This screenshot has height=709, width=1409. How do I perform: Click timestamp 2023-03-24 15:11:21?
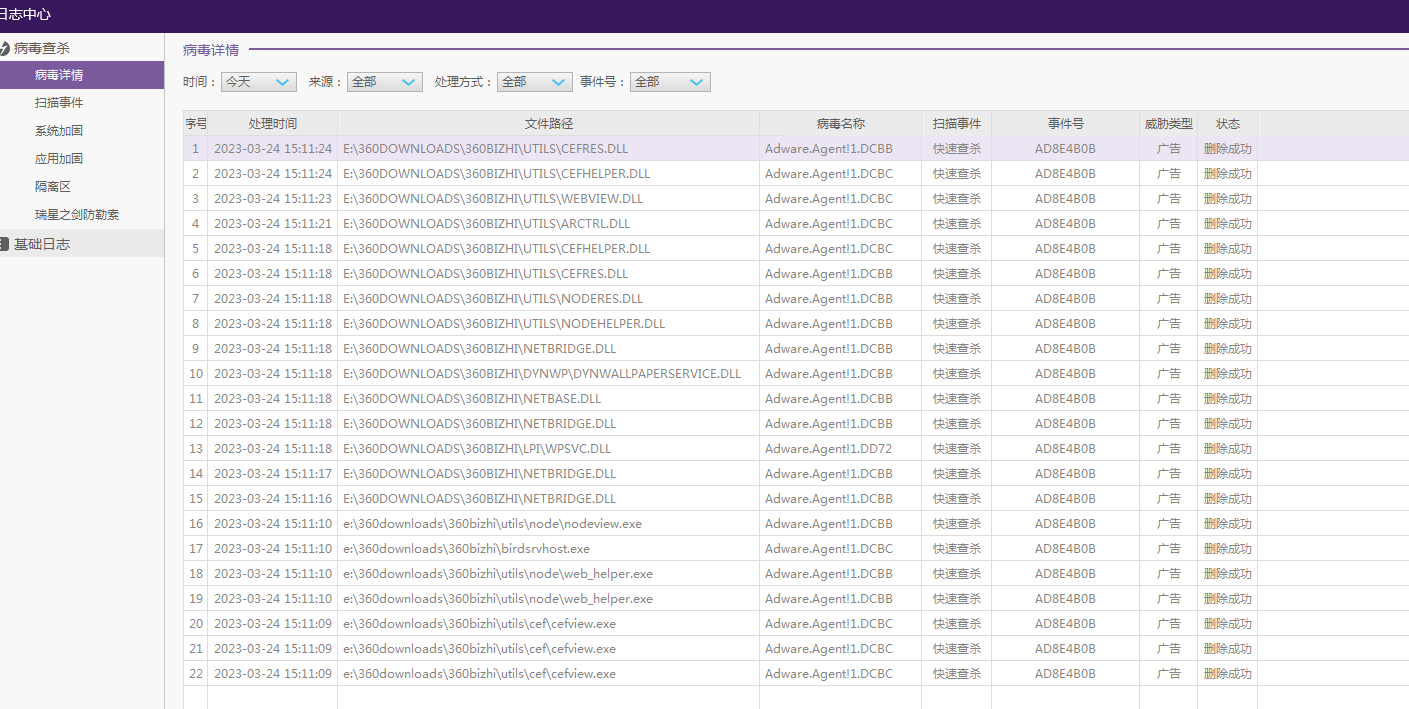pyautogui.click(x=273, y=224)
